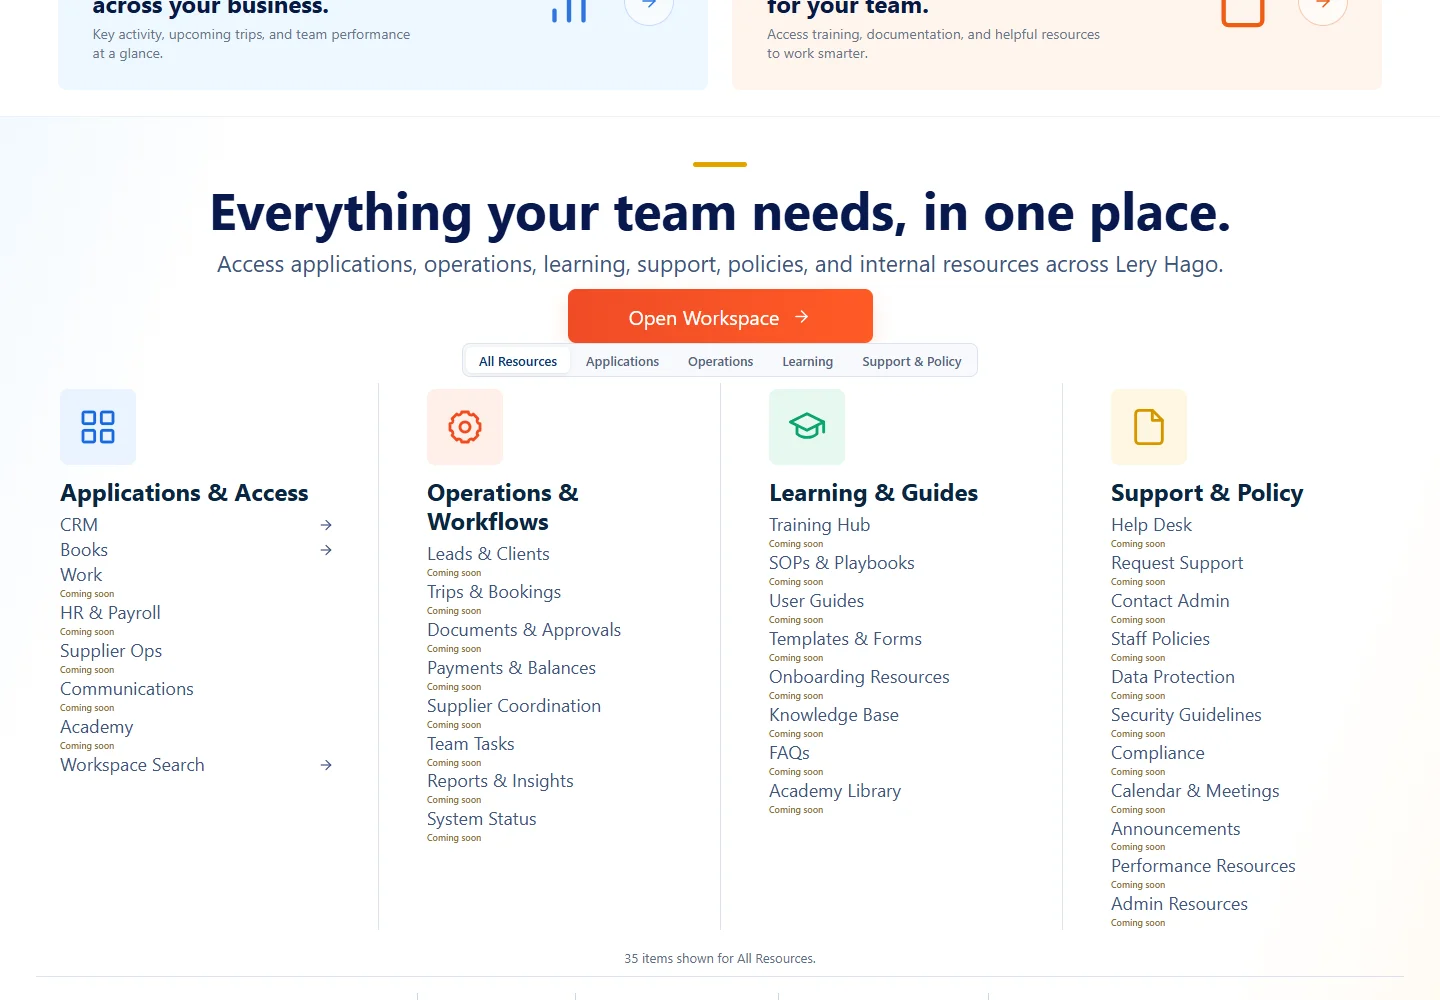Open the Workspace Search link

(x=132, y=765)
